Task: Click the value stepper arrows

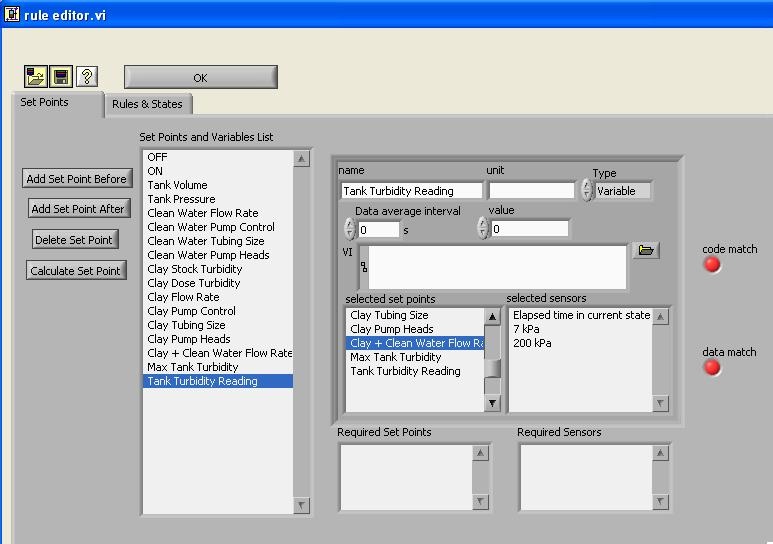Action: [x=483, y=228]
